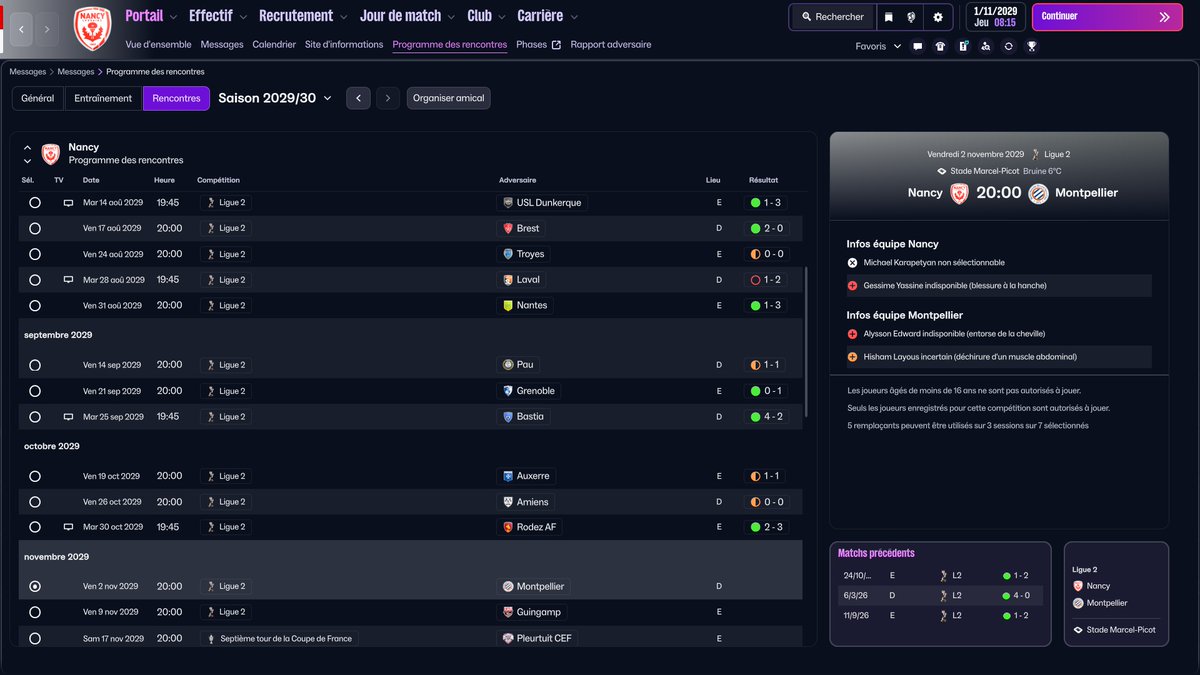Click the Bastia 4 - 2 result
This screenshot has height=675, width=1200.
[x=768, y=416]
